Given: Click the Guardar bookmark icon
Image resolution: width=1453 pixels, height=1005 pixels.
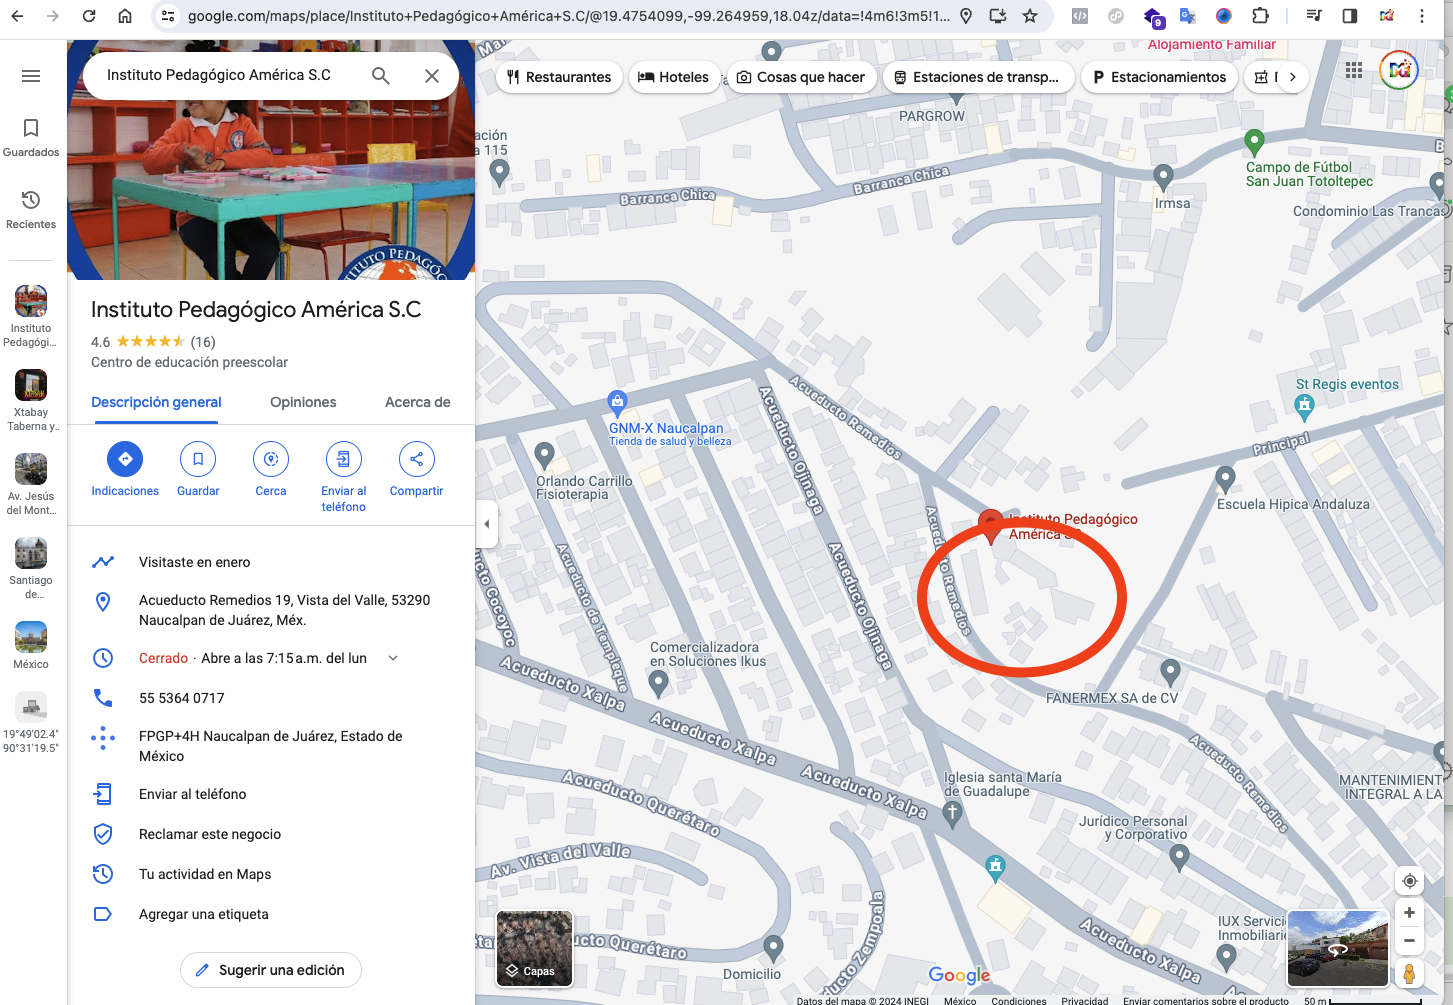Looking at the screenshot, I should click(198, 459).
